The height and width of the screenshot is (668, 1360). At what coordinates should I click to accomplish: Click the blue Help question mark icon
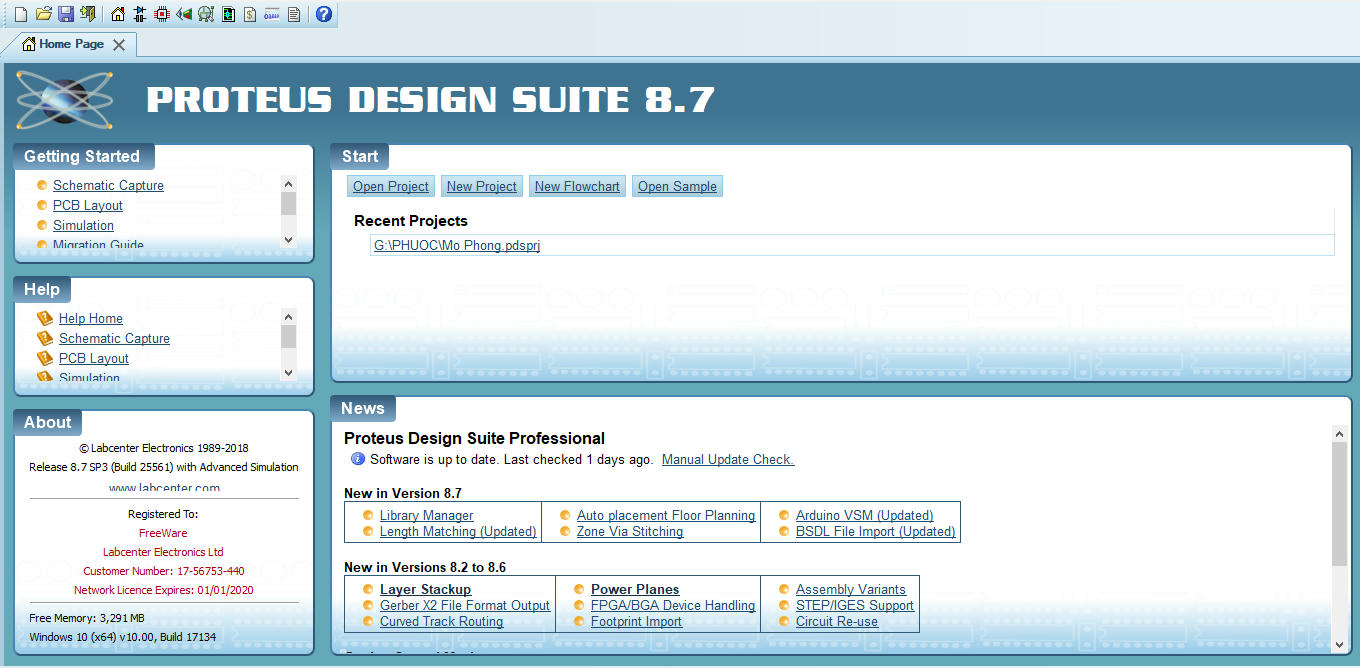coord(323,14)
